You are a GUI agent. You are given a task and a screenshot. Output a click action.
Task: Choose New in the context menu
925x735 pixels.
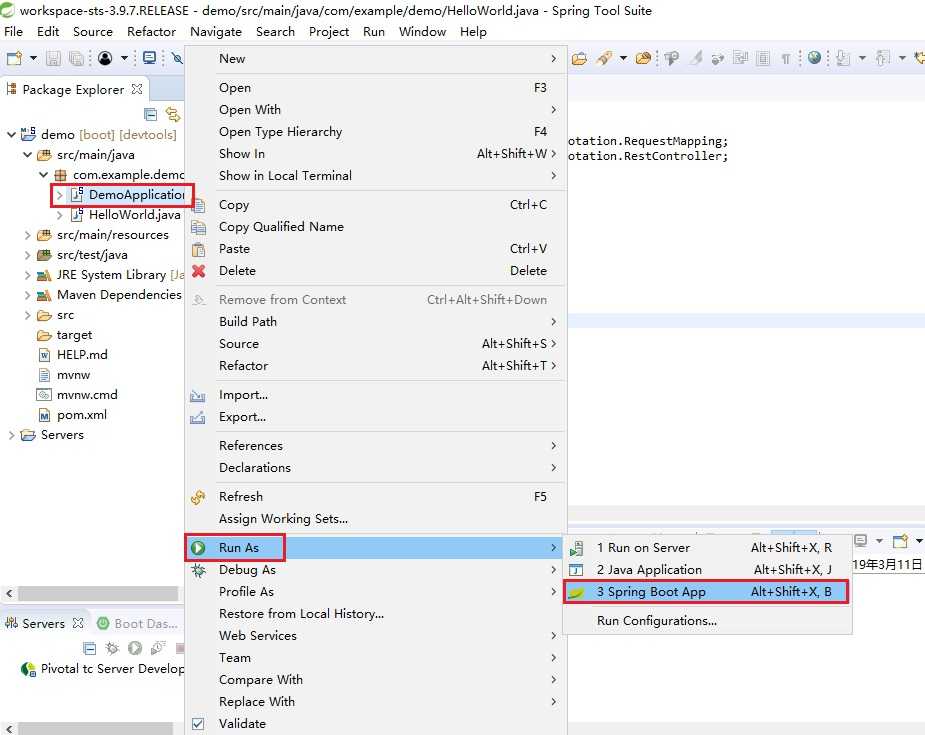click(x=376, y=58)
